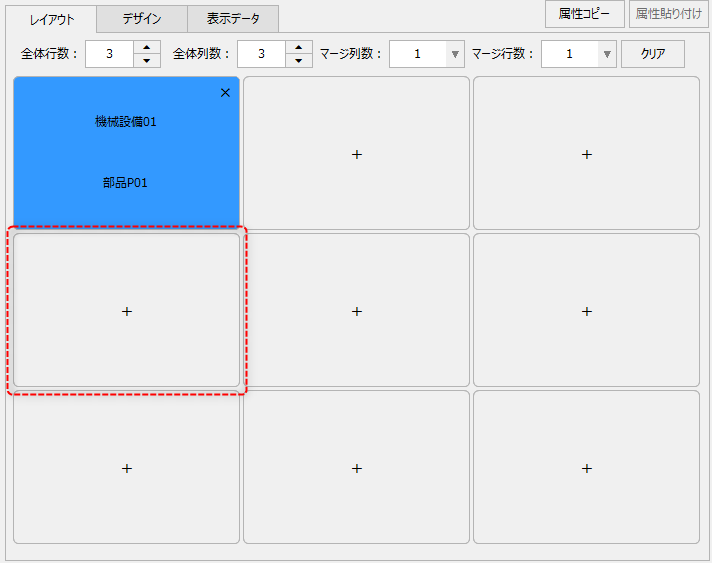Add item in highlighted middle-left cell

pos(127,311)
